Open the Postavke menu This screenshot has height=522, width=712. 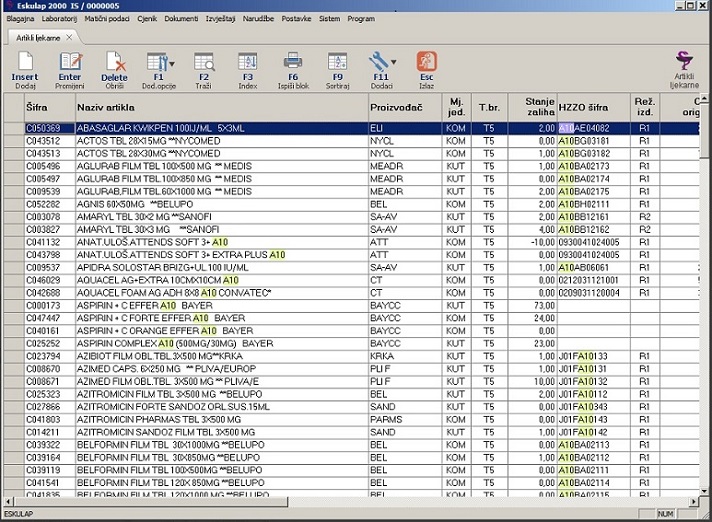coord(296,19)
